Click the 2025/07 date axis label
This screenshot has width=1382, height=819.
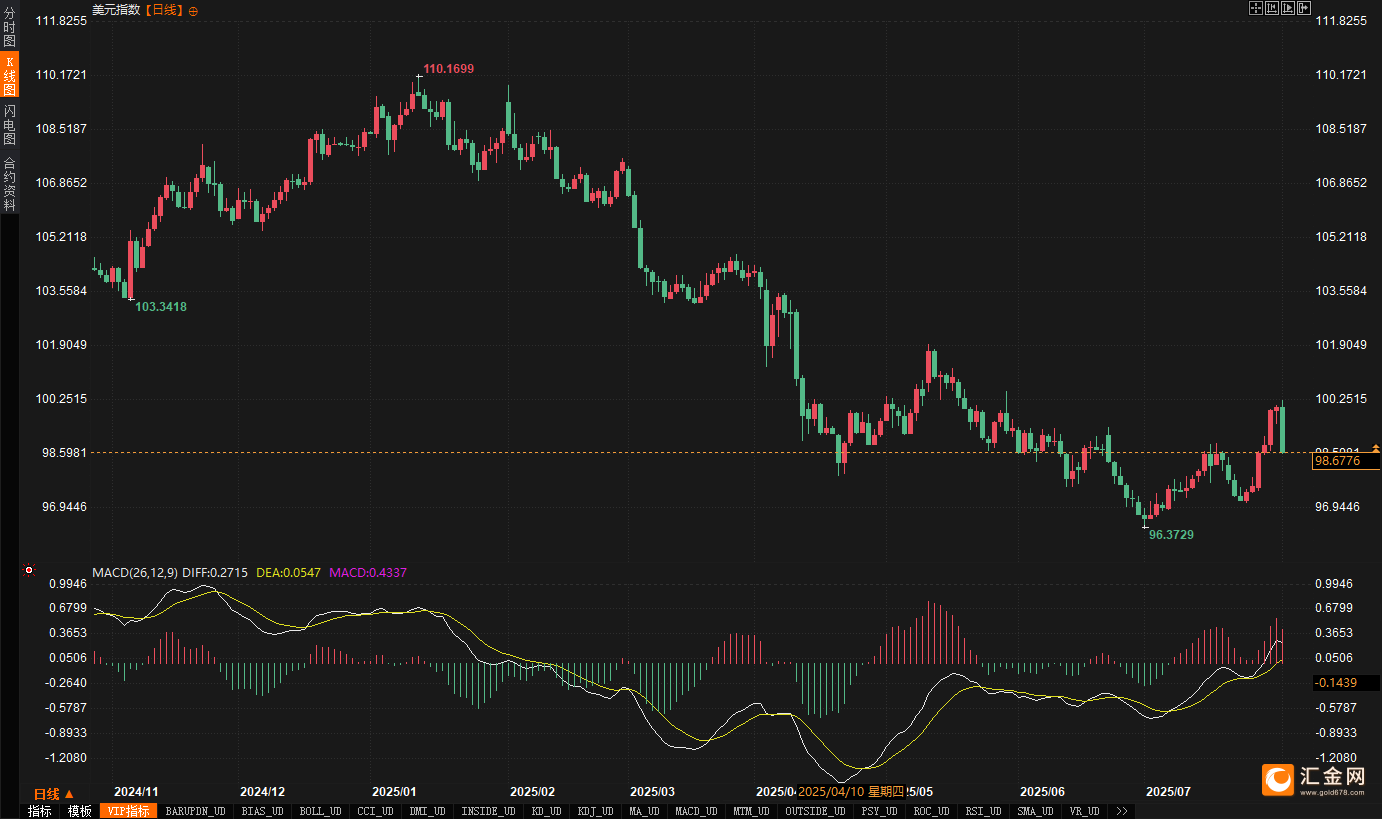1168,791
